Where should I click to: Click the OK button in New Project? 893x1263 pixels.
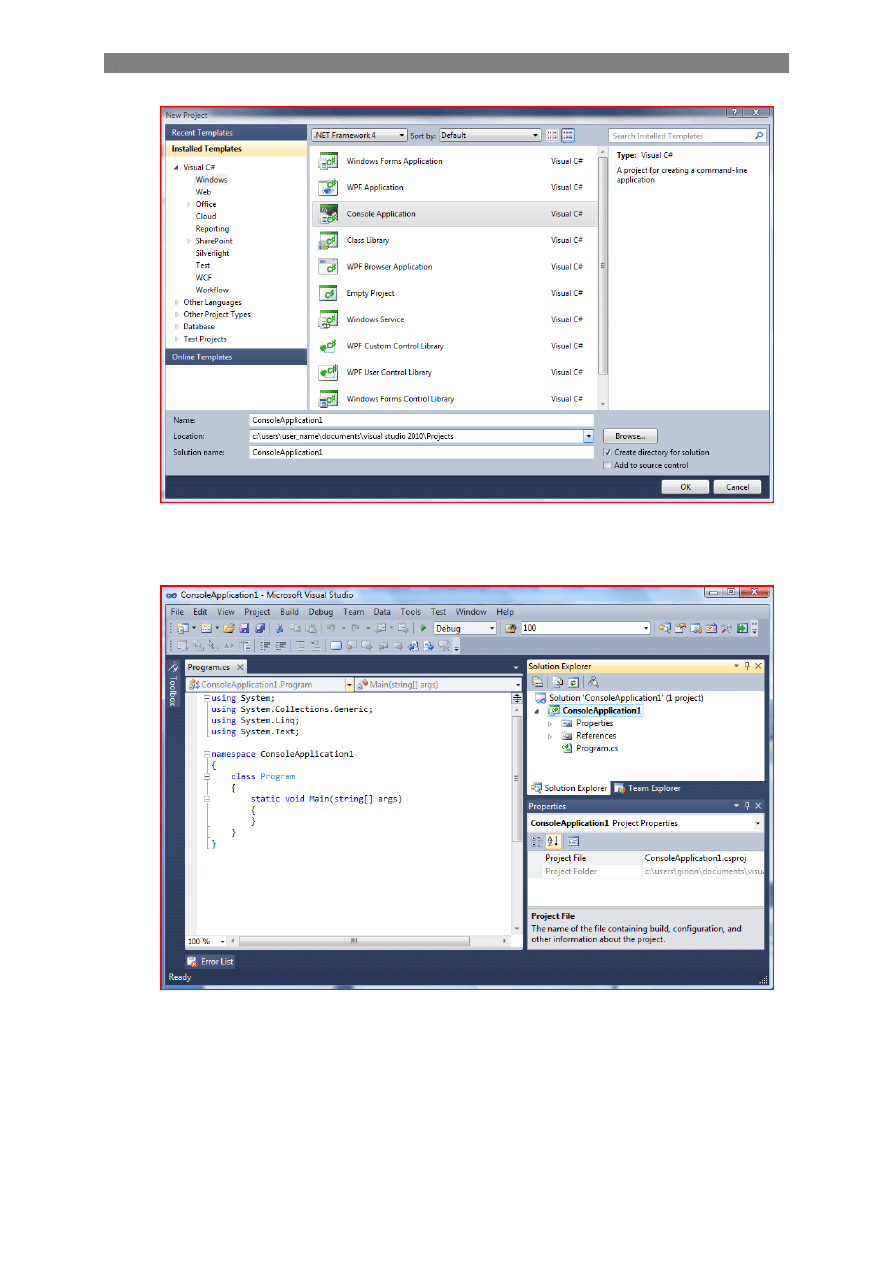point(685,487)
